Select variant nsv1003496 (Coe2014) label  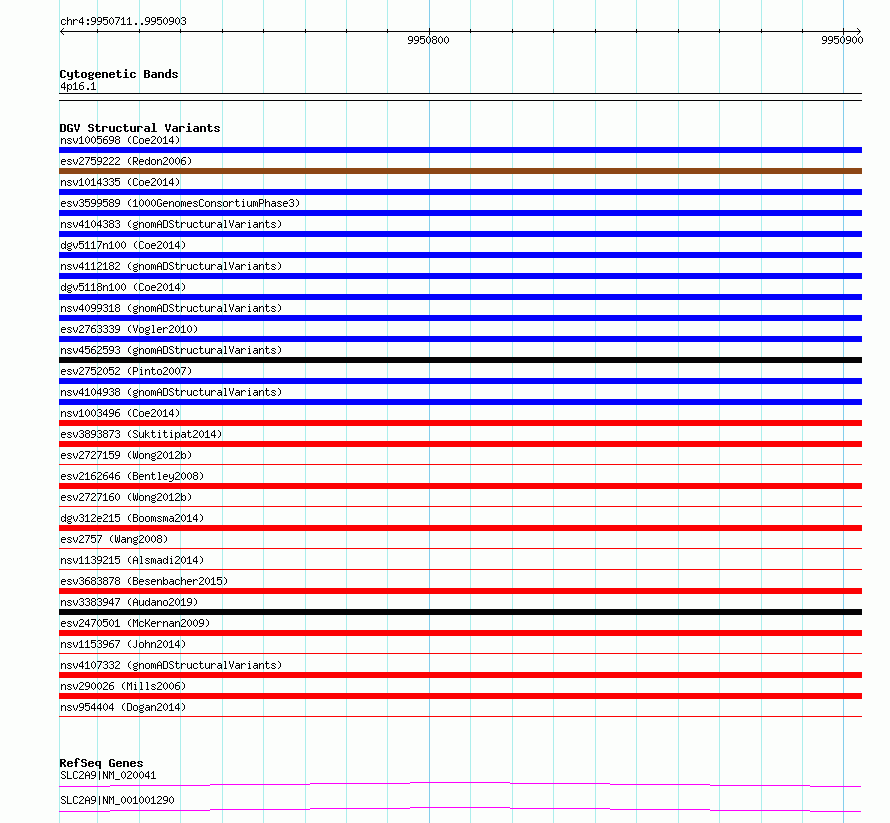[120, 413]
